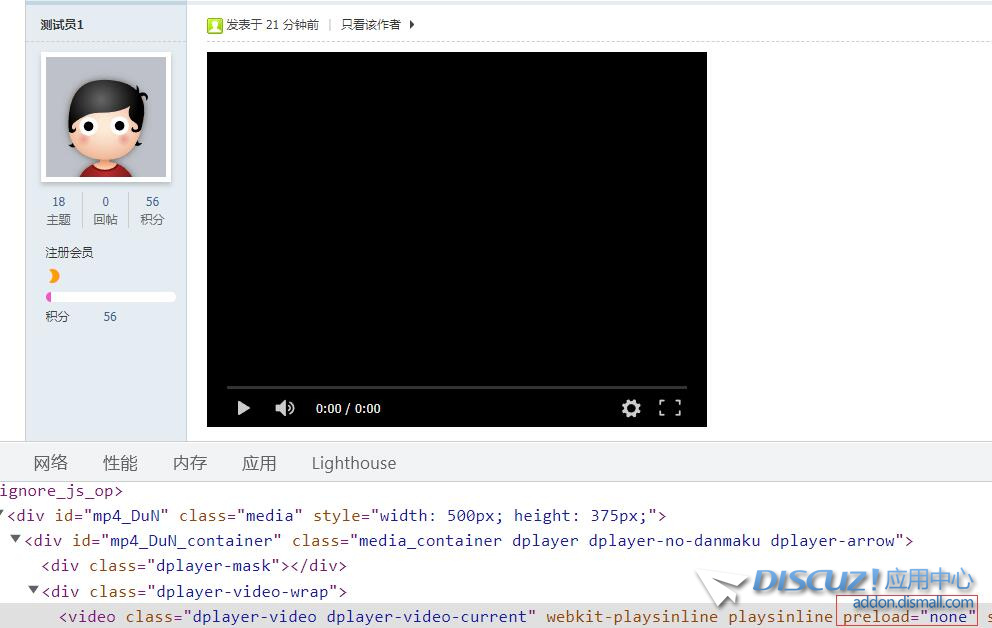Click the 只看该作者 link
Screen dimensions: 992x628
(x=370, y=25)
